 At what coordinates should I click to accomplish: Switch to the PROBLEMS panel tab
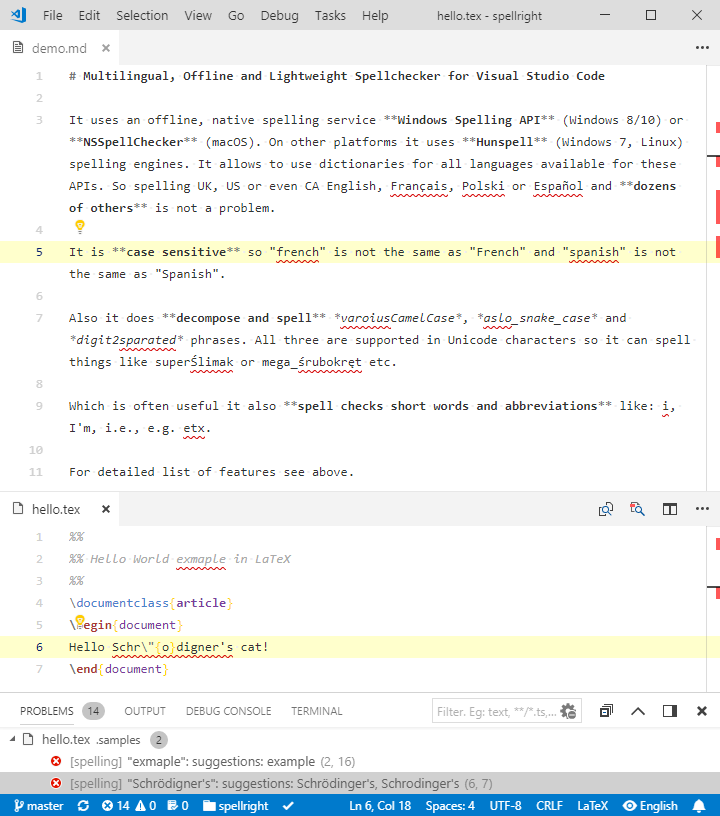point(47,711)
